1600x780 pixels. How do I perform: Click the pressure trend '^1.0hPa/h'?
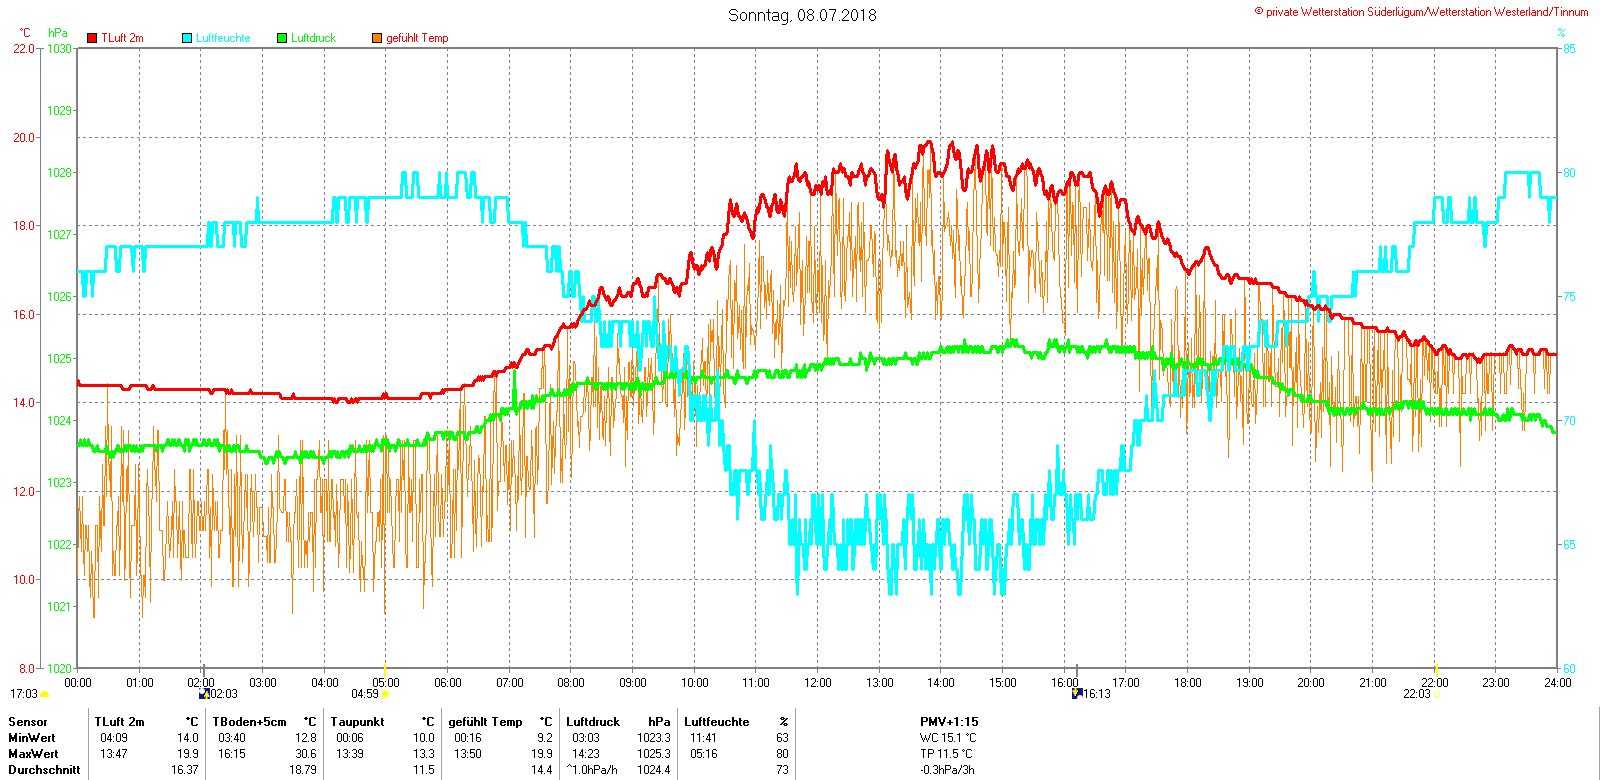click(x=592, y=770)
